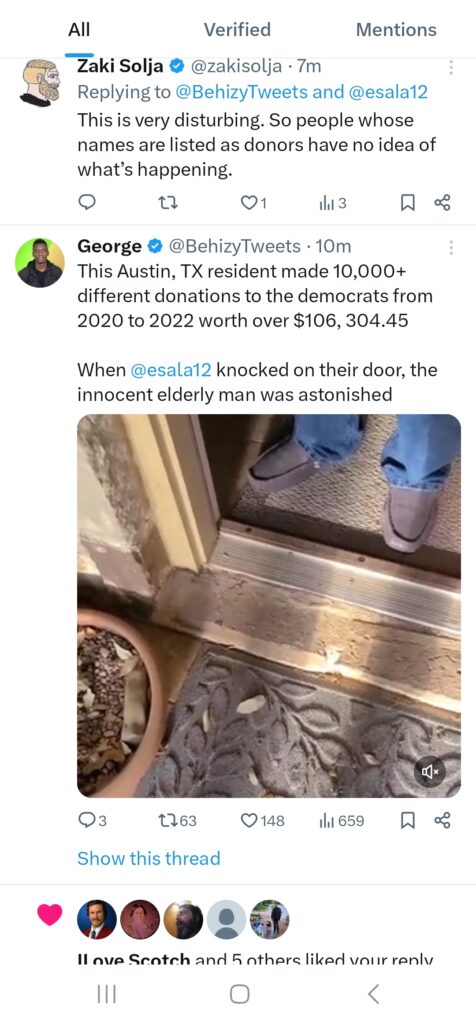476x1024 pixels.
Task: Bookmark Zaki Solja's tweet
Action: [407, 203]
